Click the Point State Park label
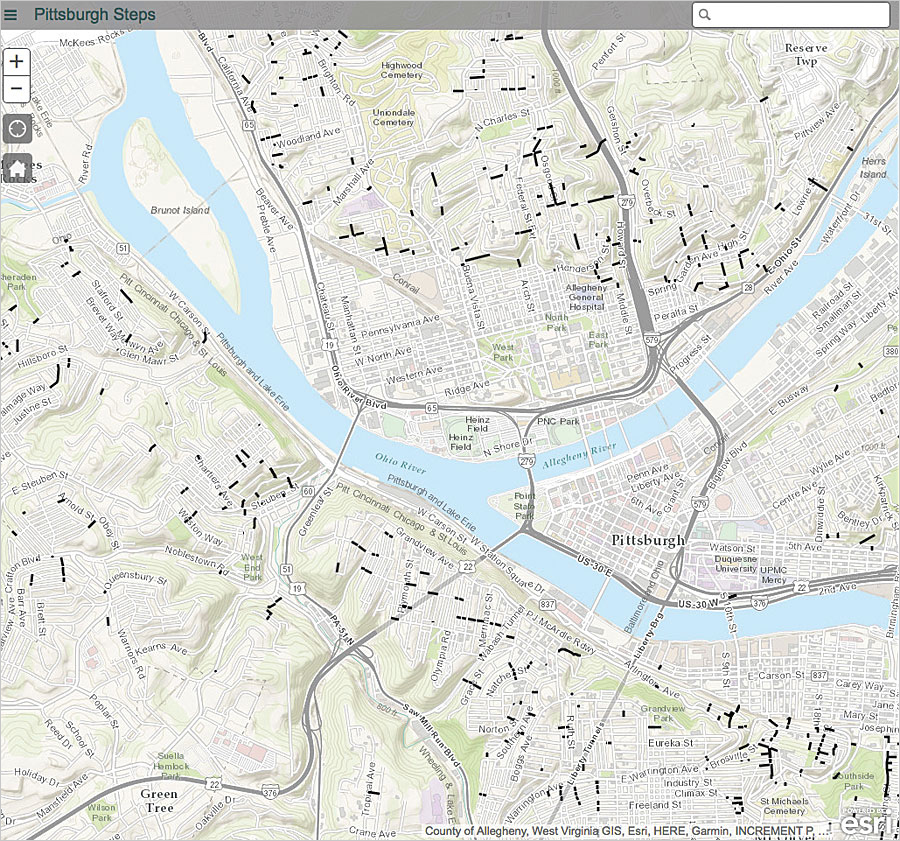The height and width of the screenshot is (841, 900). 524,505
